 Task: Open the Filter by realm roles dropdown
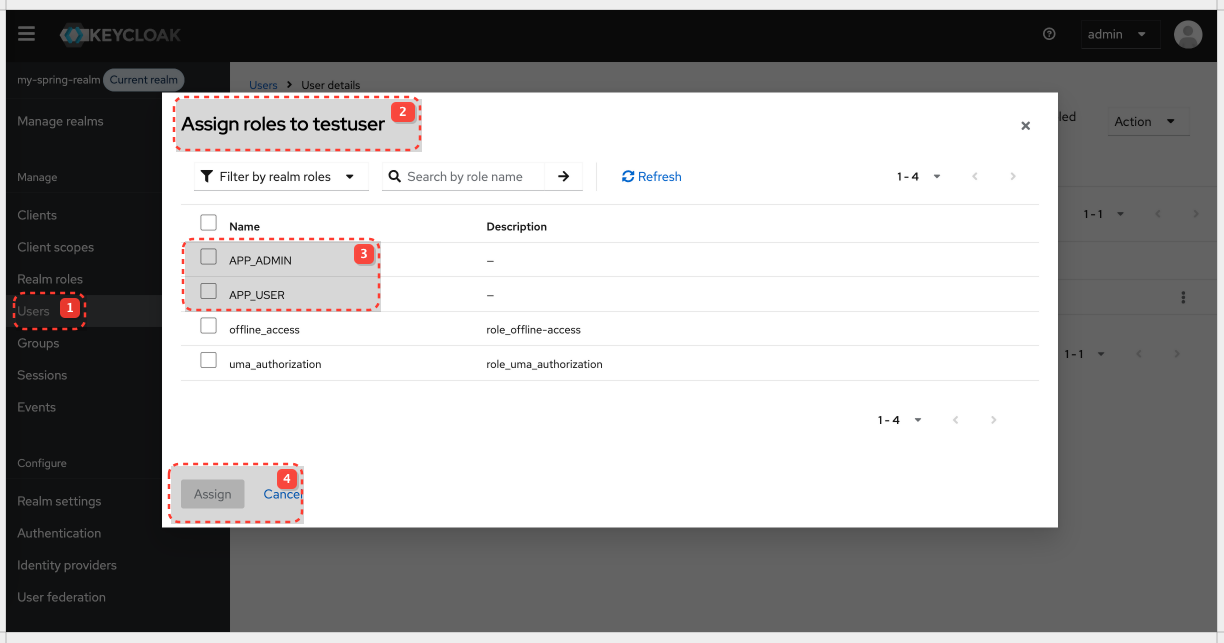pyautogui.click(x=281, y=176)
